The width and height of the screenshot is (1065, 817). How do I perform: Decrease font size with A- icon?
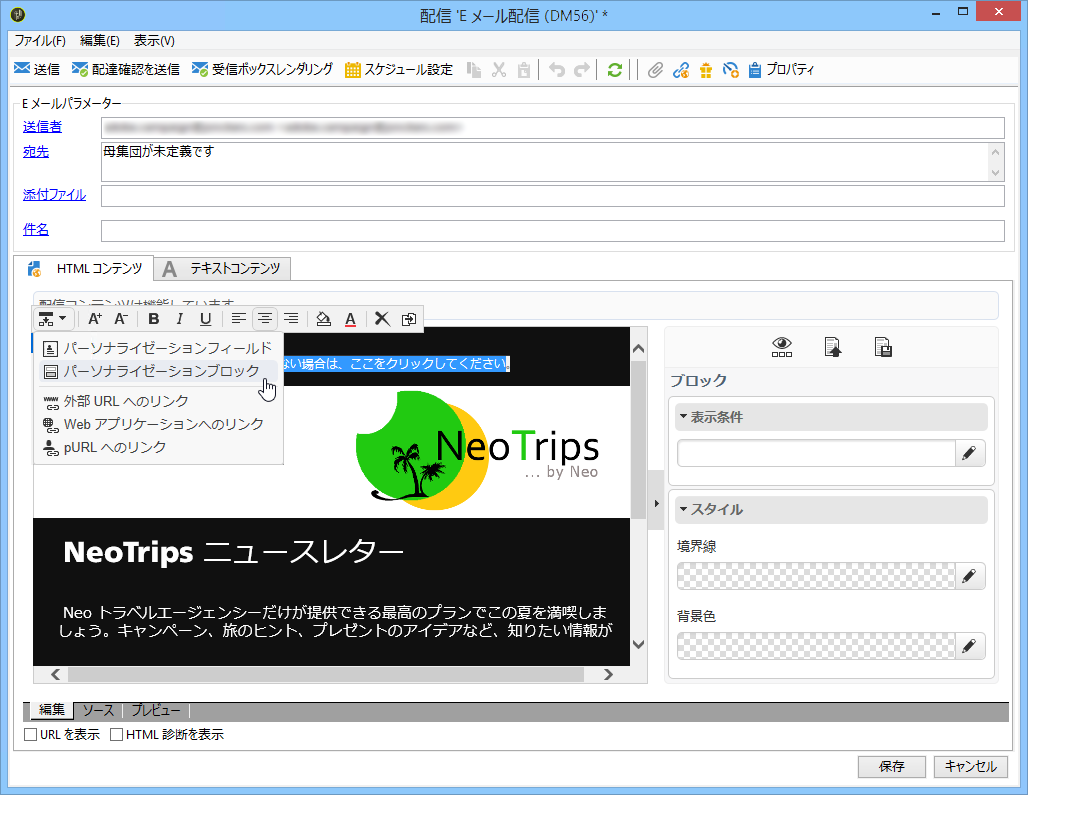tap(121, 319)
